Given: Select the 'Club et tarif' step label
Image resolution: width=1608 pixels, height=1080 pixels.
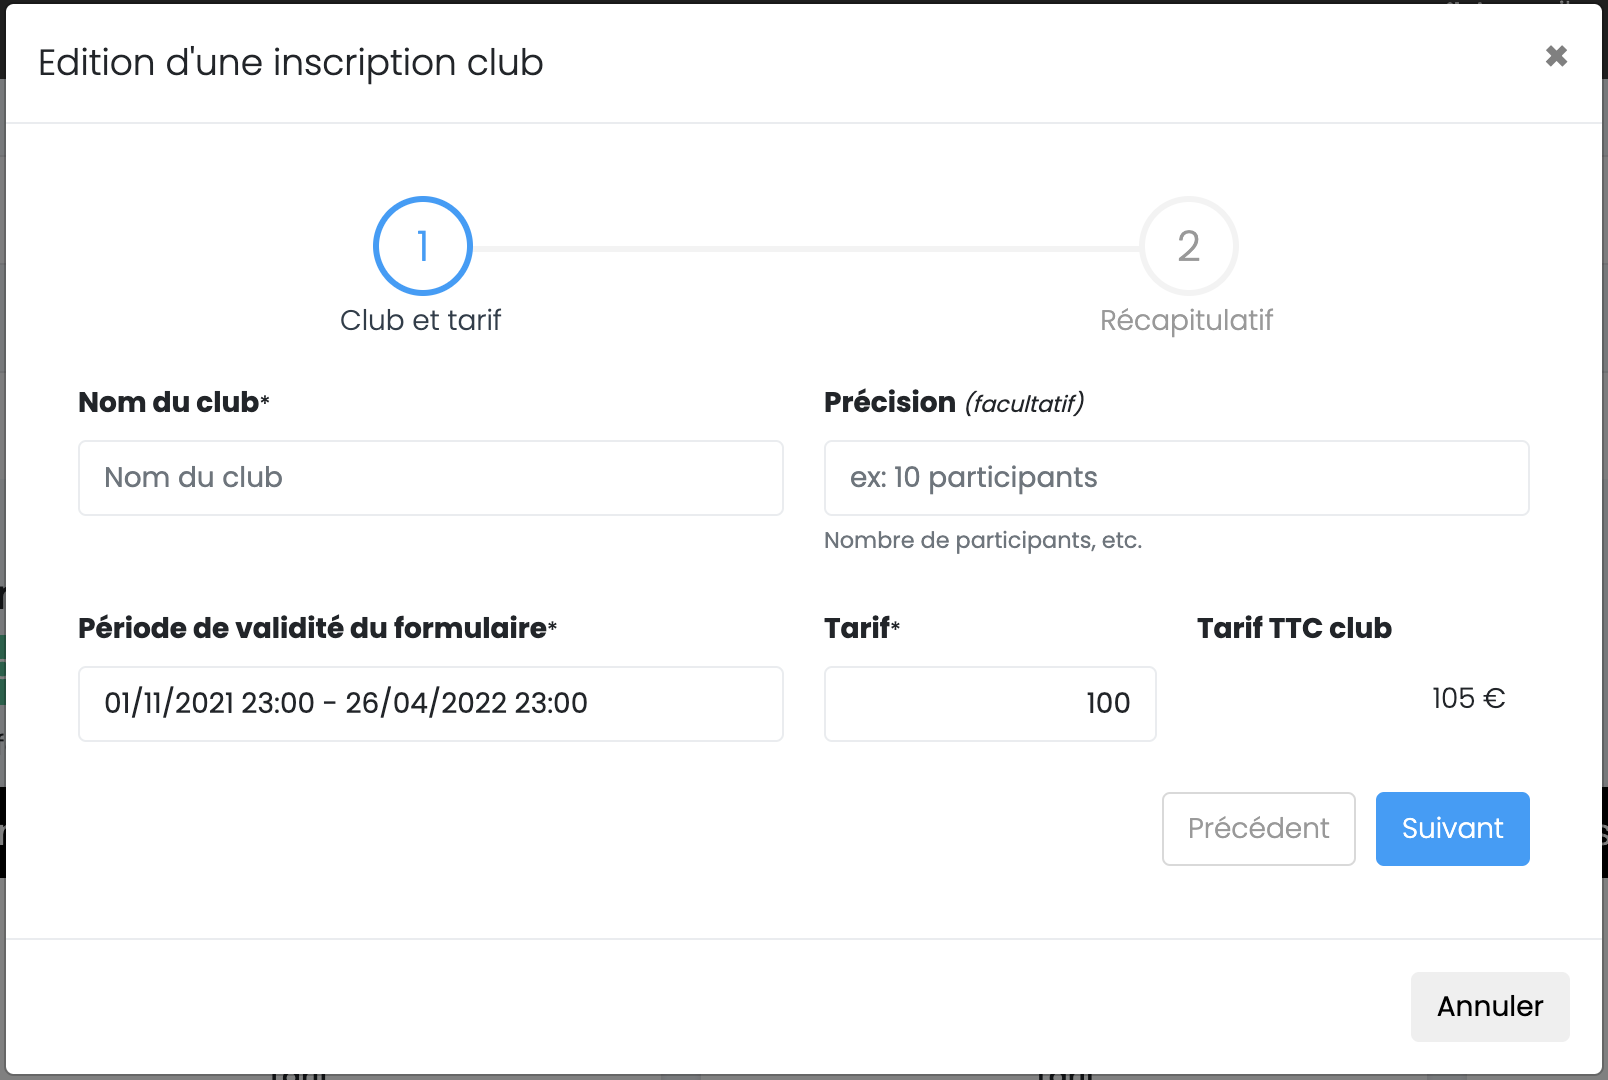Looking at the screenshot, I should pyautogui.click(x=420, y=320).
